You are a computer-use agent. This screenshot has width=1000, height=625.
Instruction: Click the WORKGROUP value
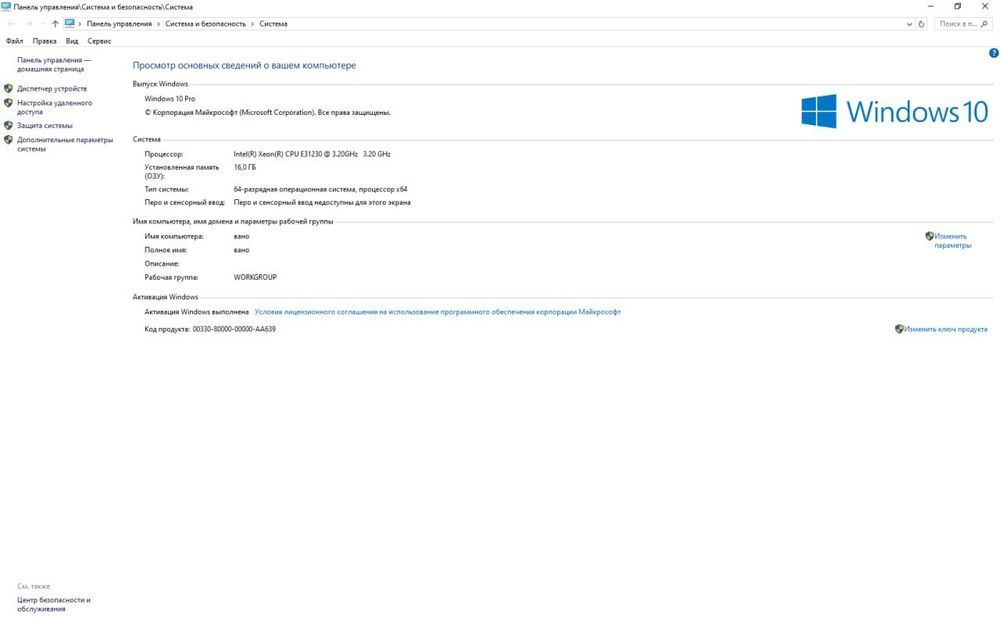coord(255,277)
